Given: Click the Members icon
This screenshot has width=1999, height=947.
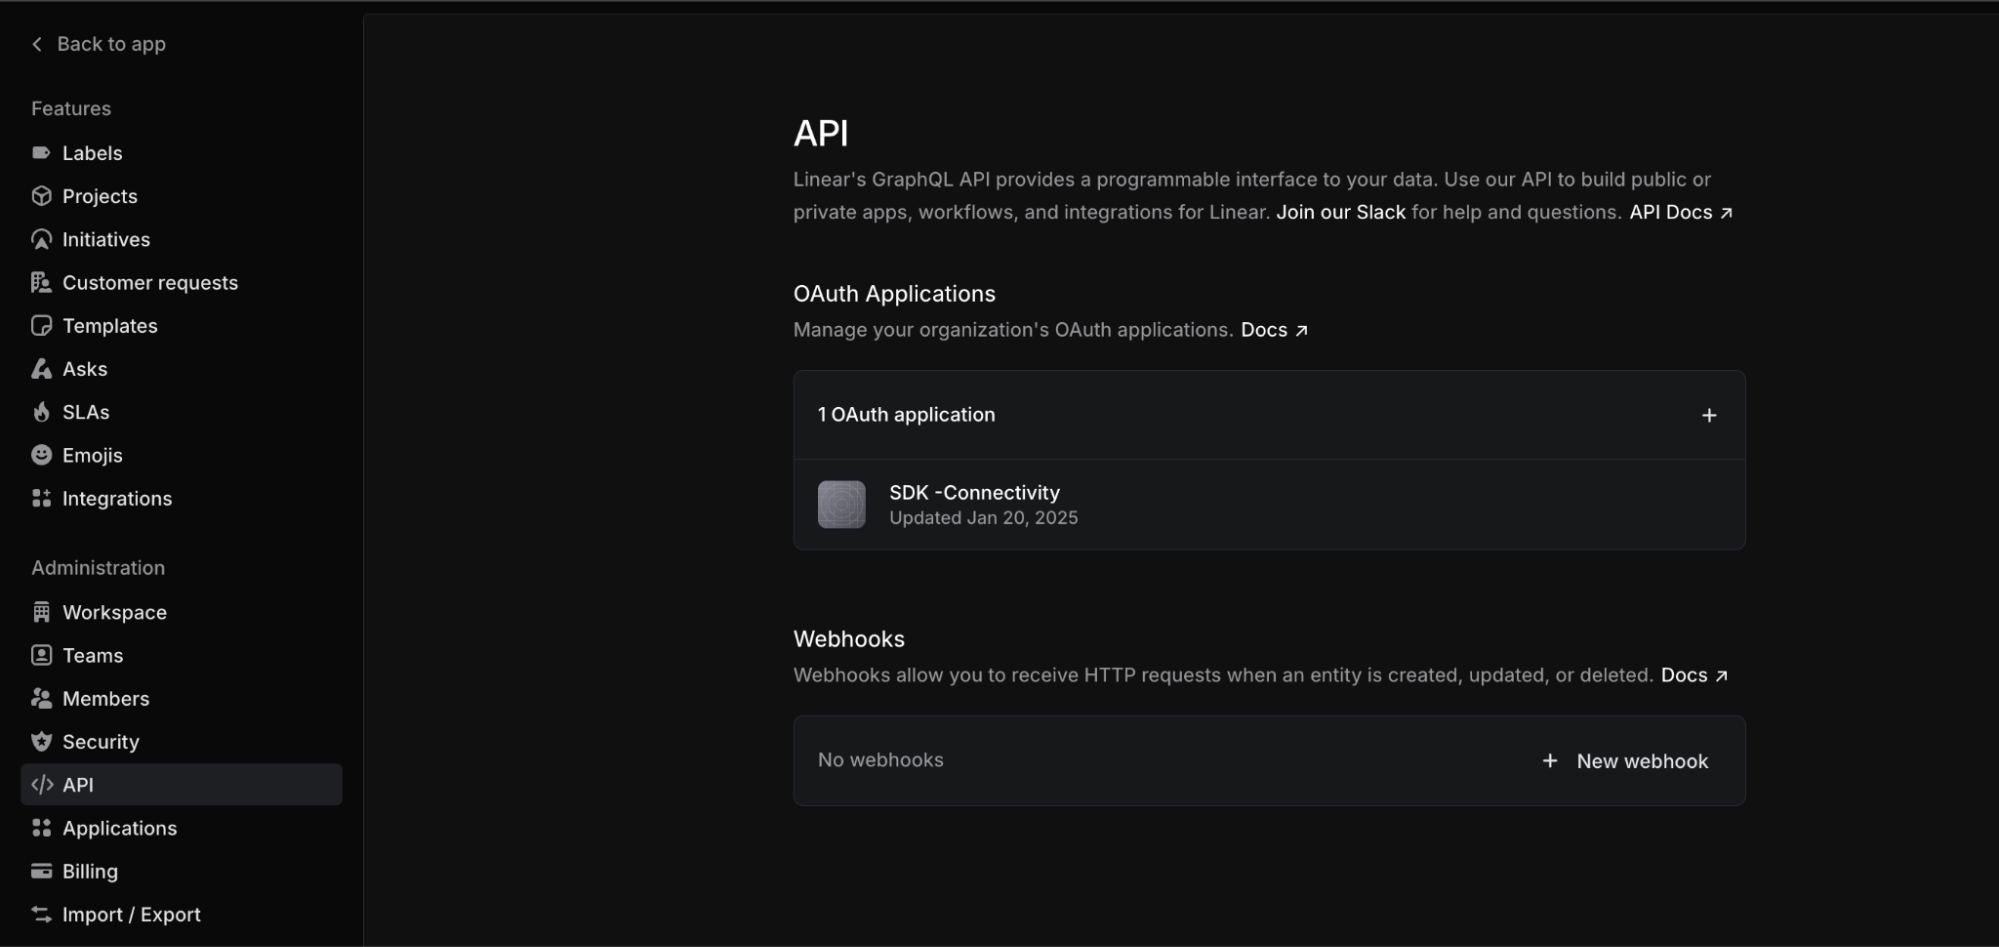Looking at the screenshot, I should click(41, 698).
